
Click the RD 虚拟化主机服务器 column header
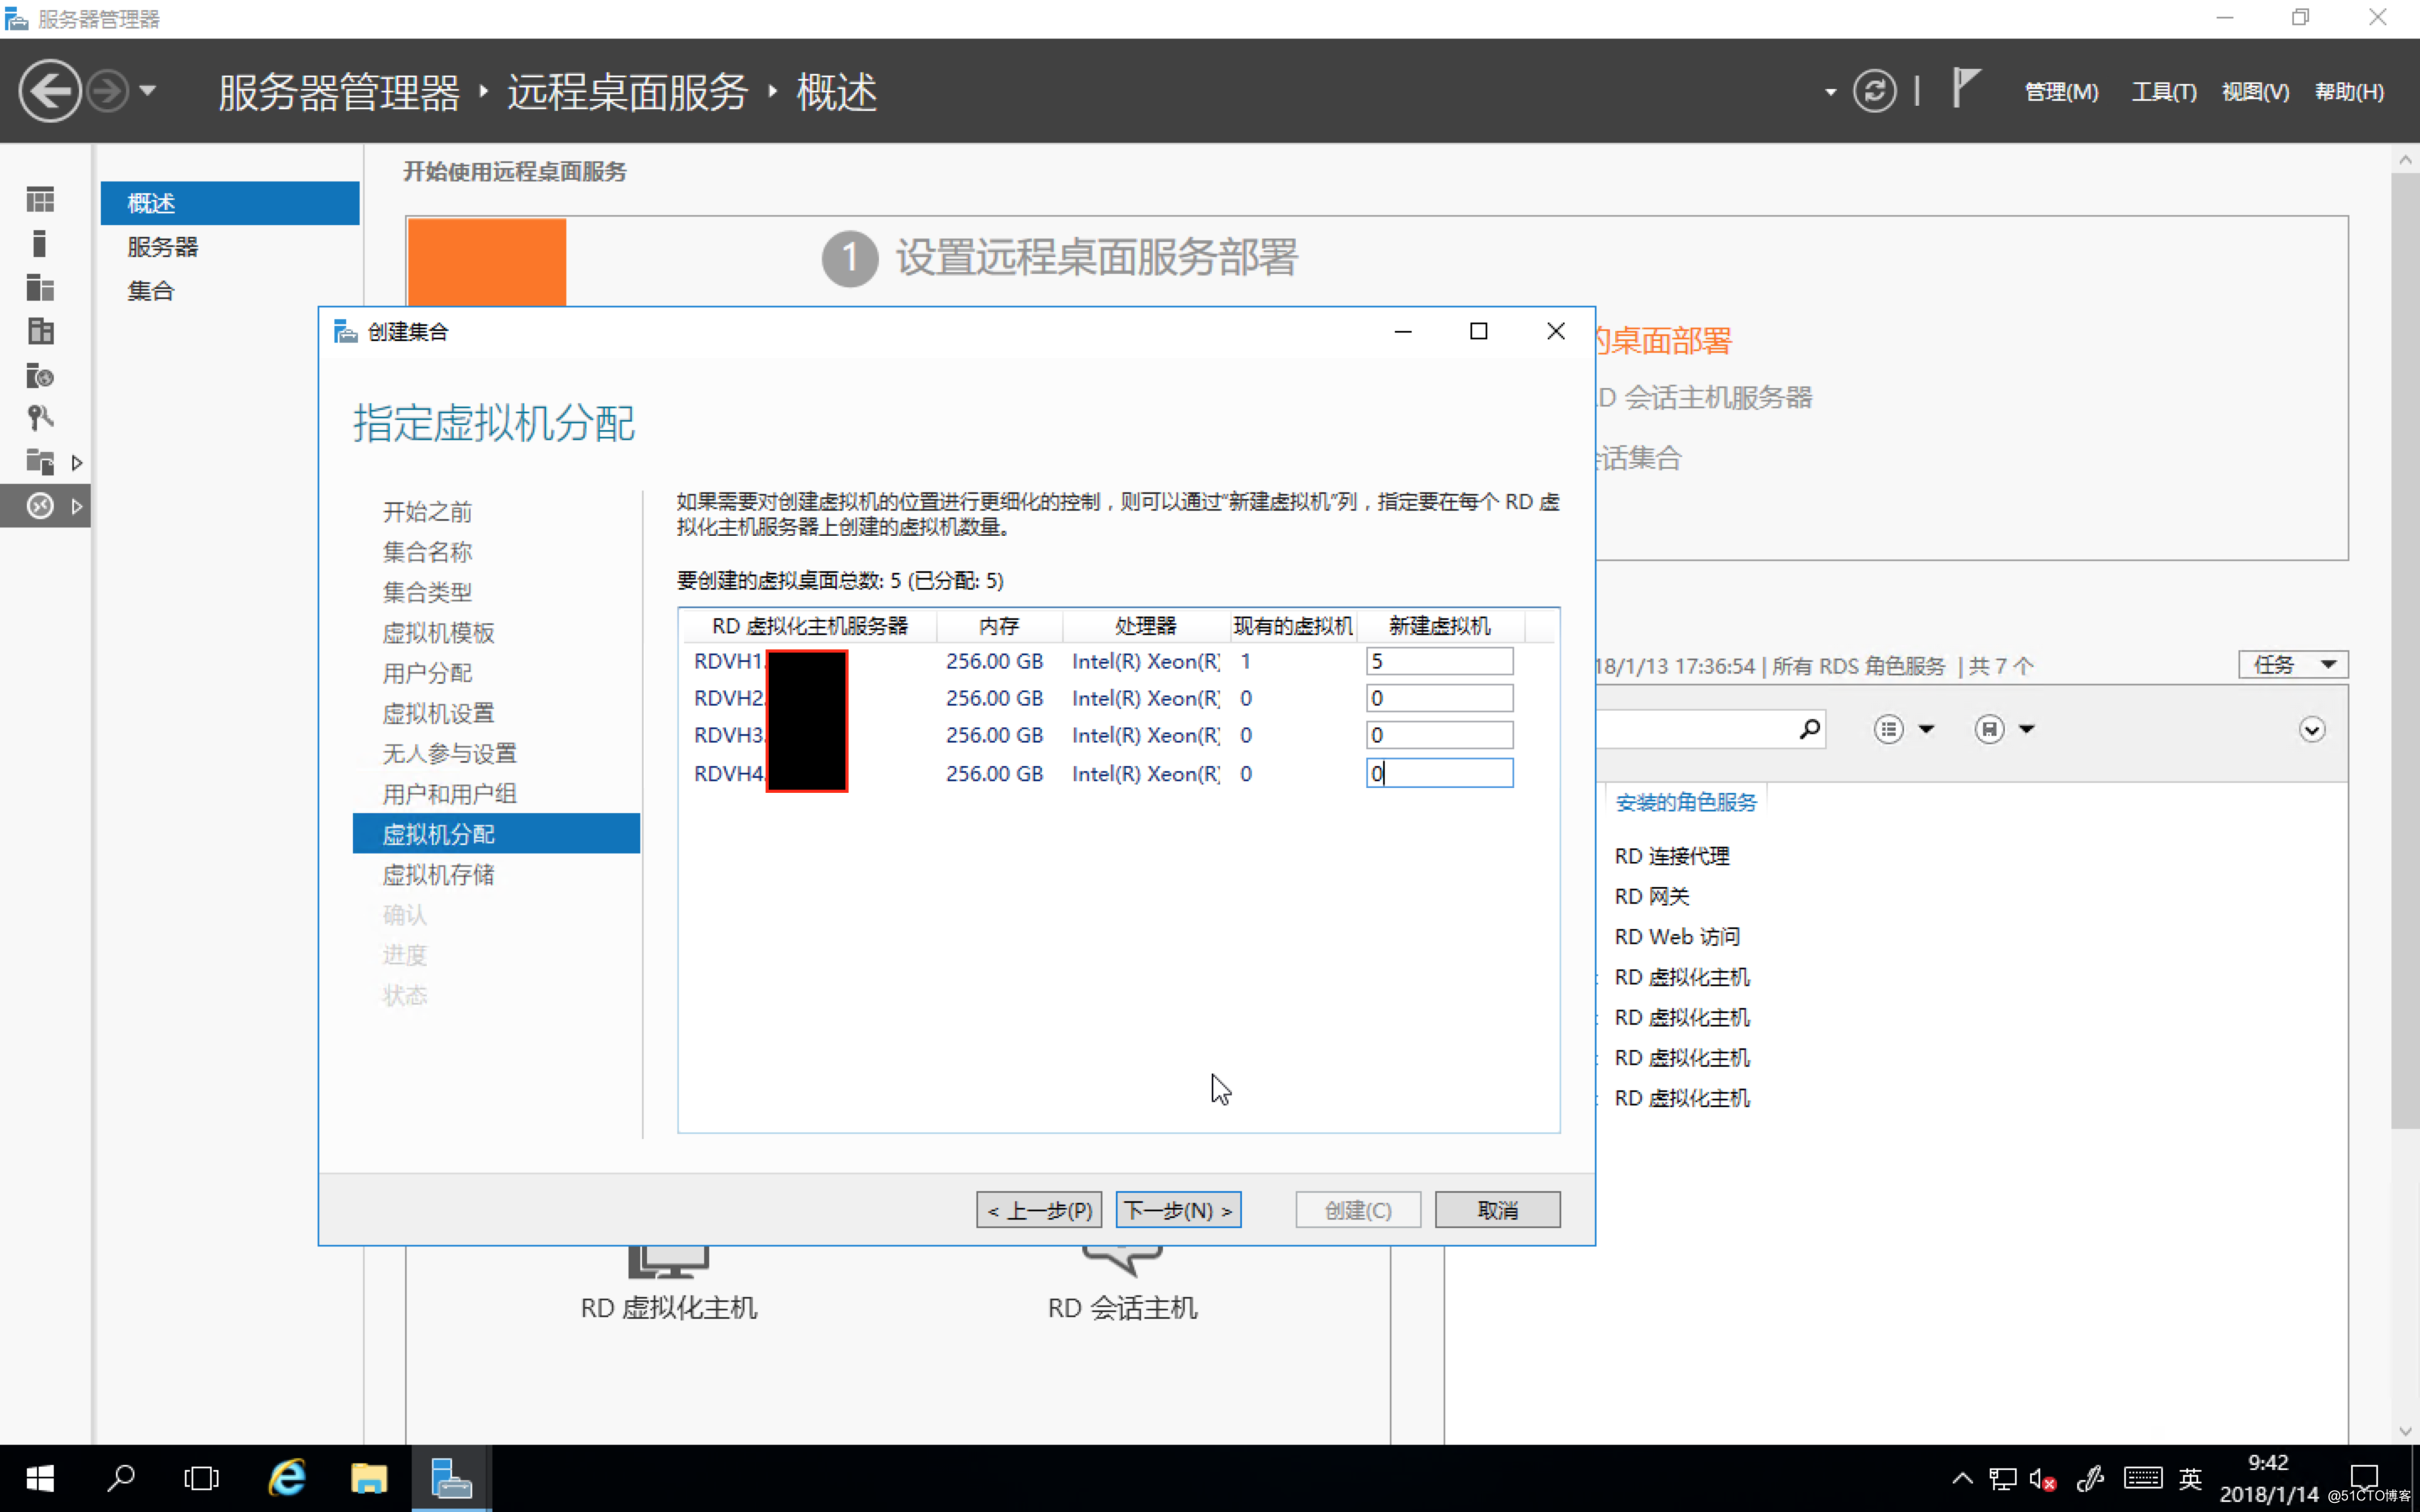(809, 626)
